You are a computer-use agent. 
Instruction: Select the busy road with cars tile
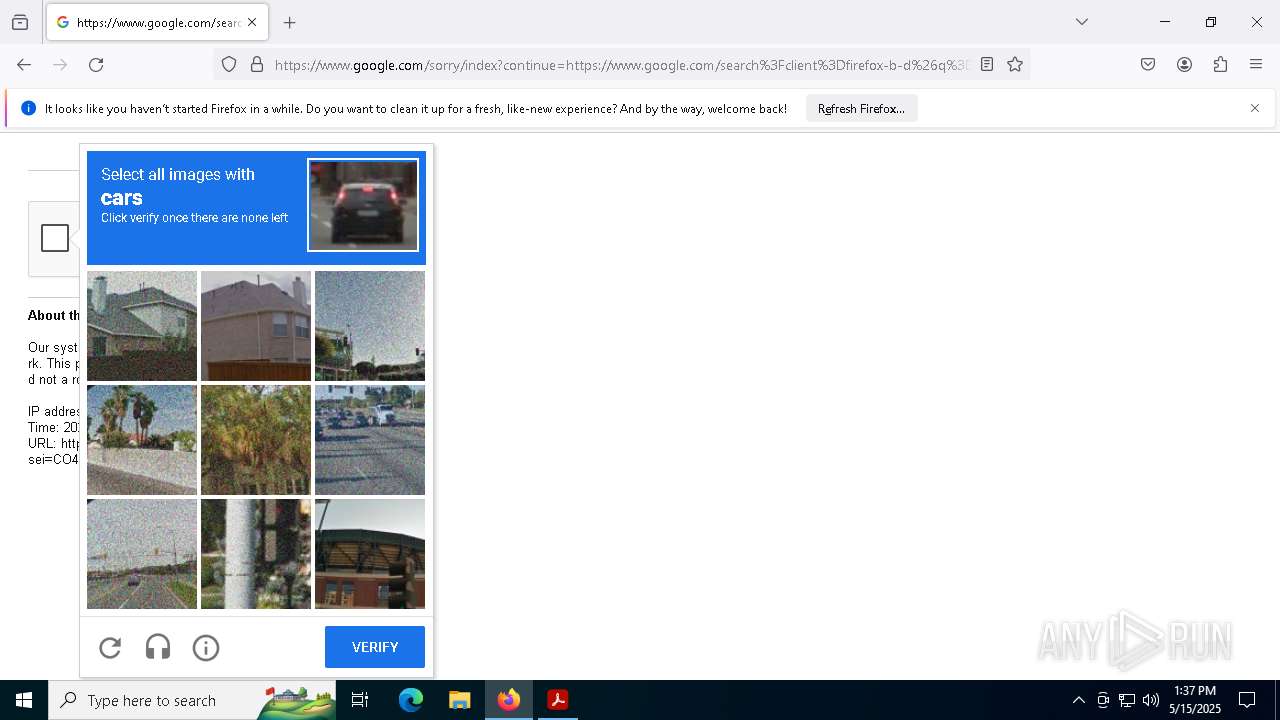(370, 440)
